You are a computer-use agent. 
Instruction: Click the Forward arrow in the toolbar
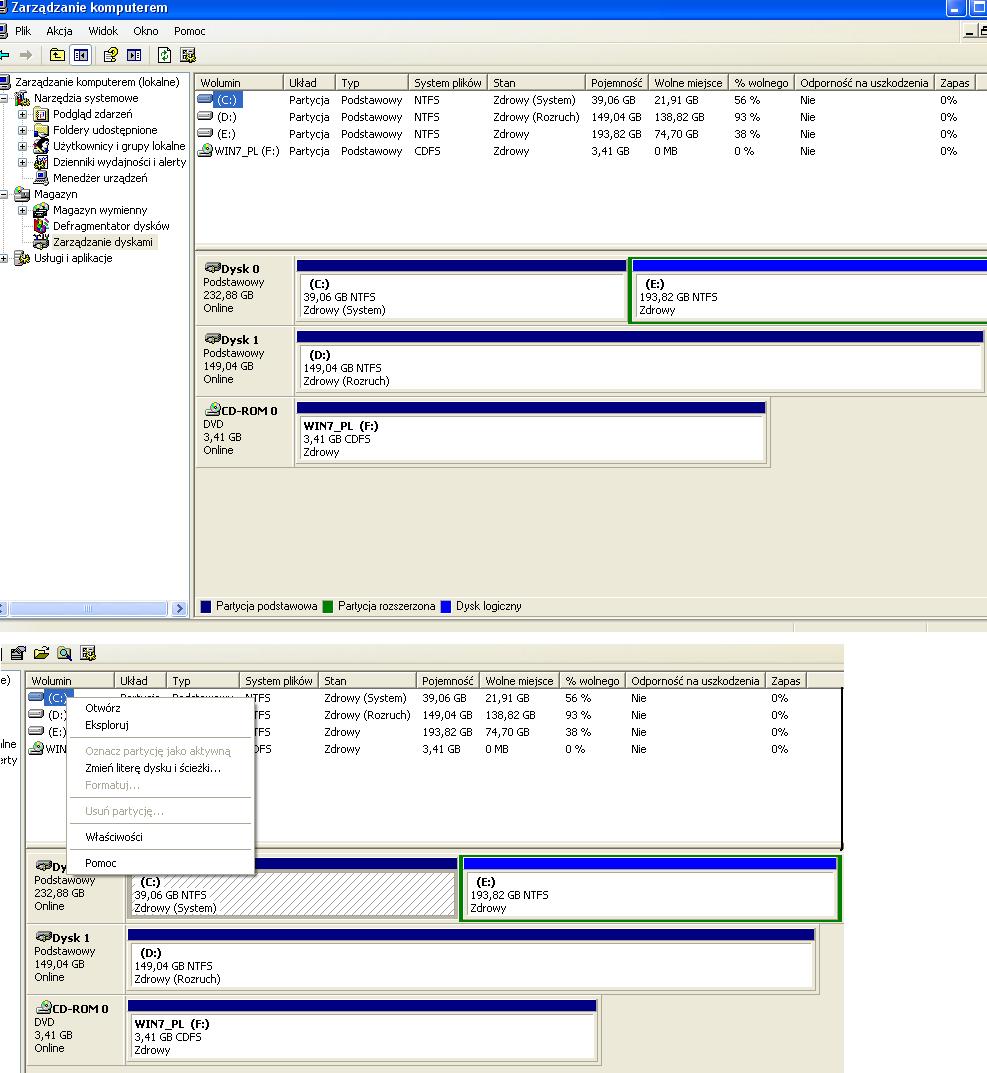click(26, 55)
